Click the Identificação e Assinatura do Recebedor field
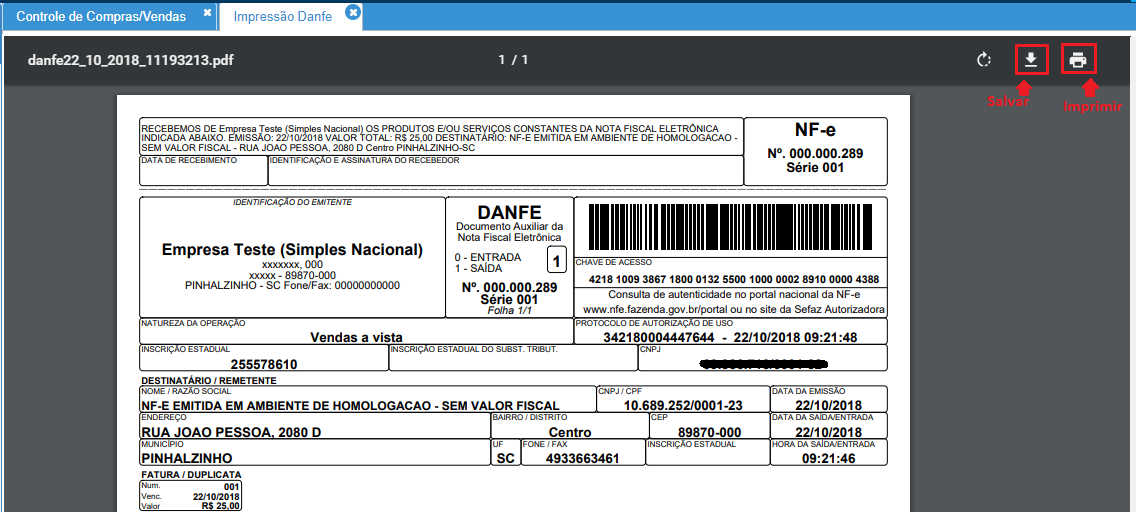1136x515 pixels. [506, 170]
